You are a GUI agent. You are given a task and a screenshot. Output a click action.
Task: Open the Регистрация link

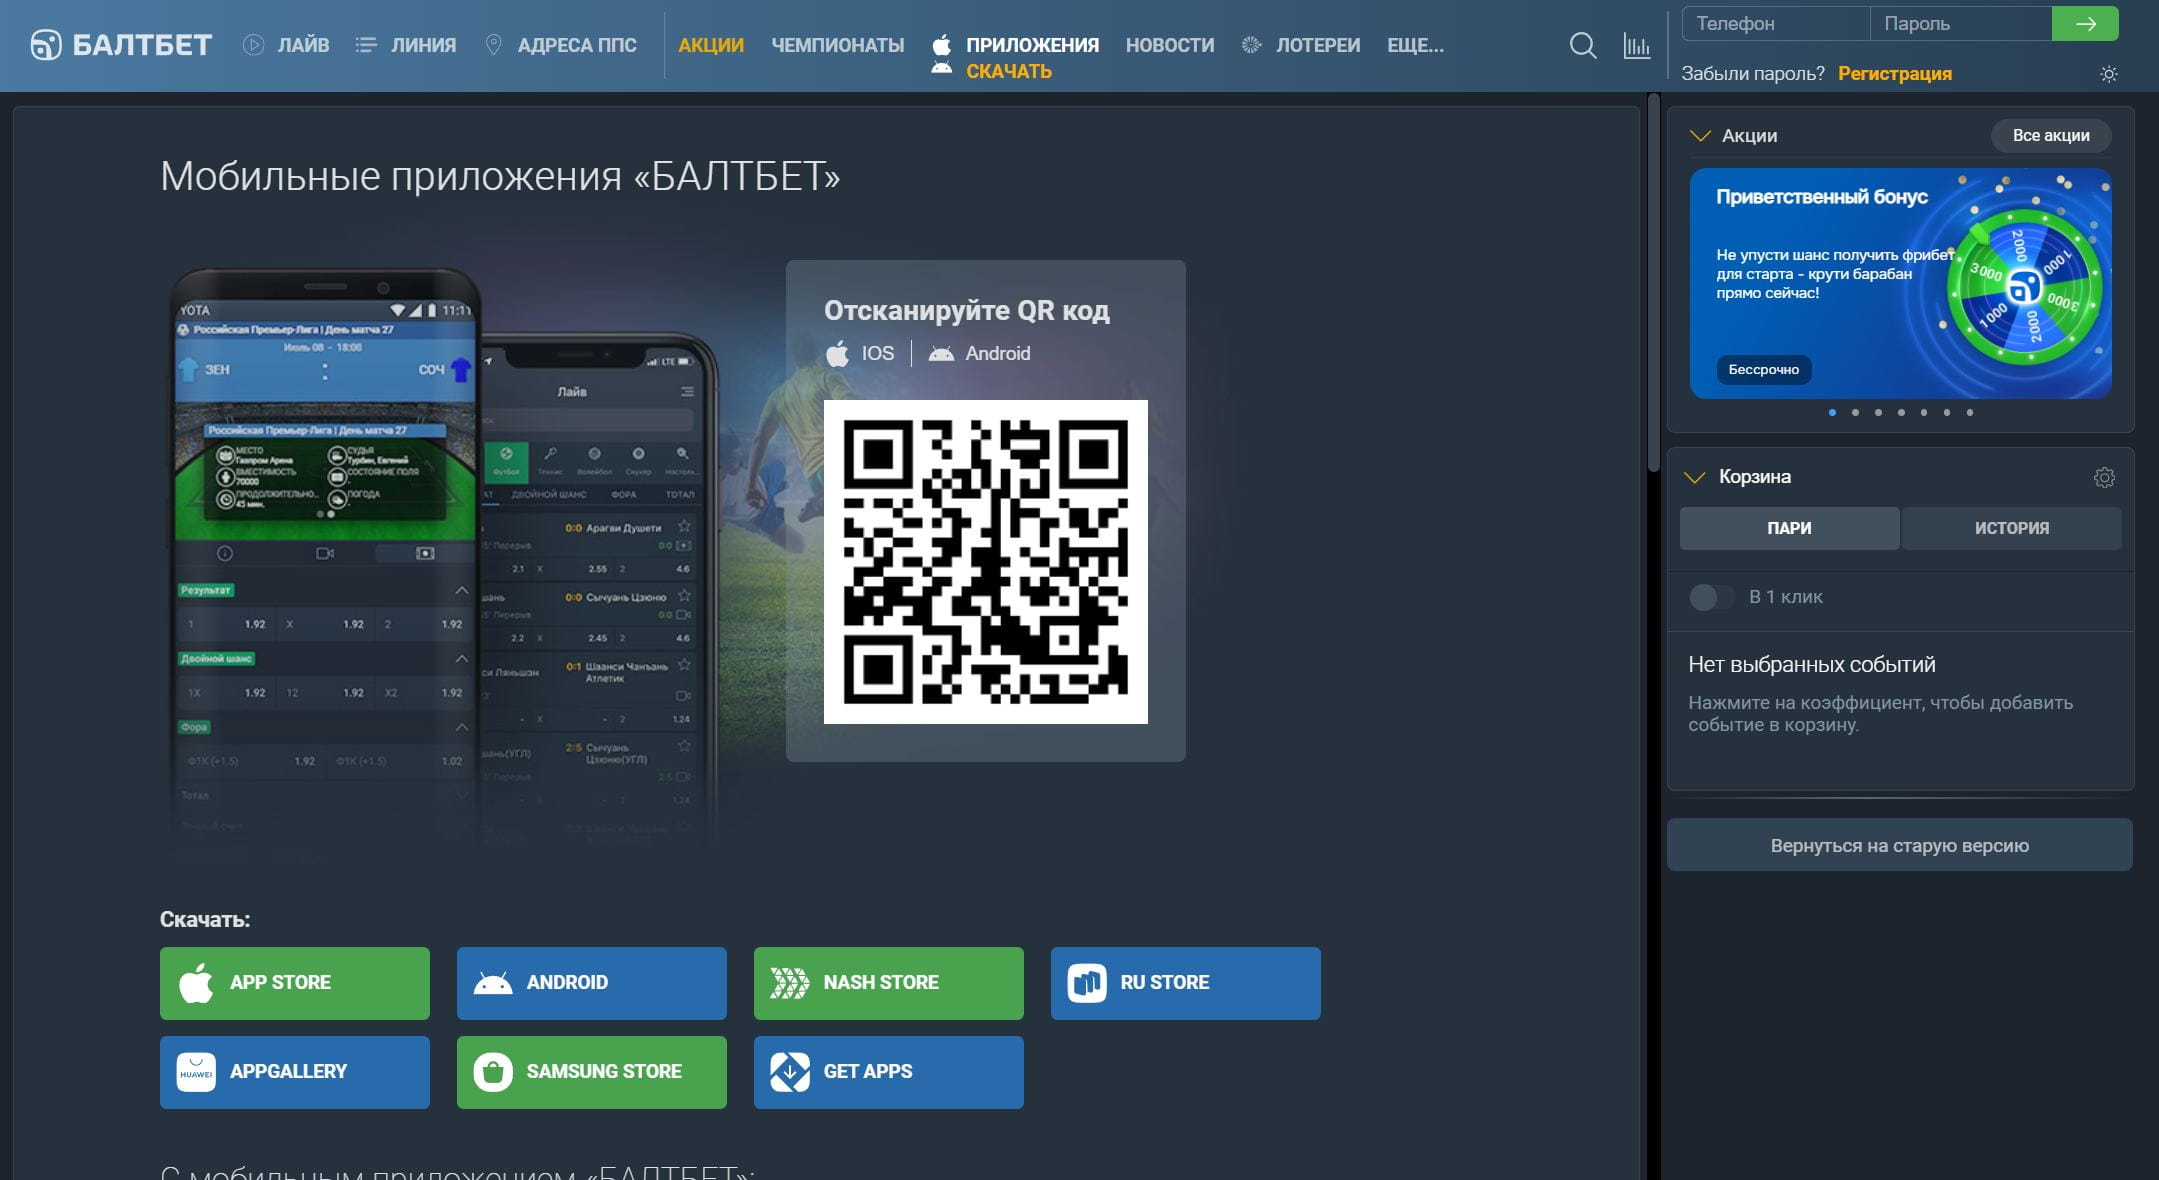1895,74
